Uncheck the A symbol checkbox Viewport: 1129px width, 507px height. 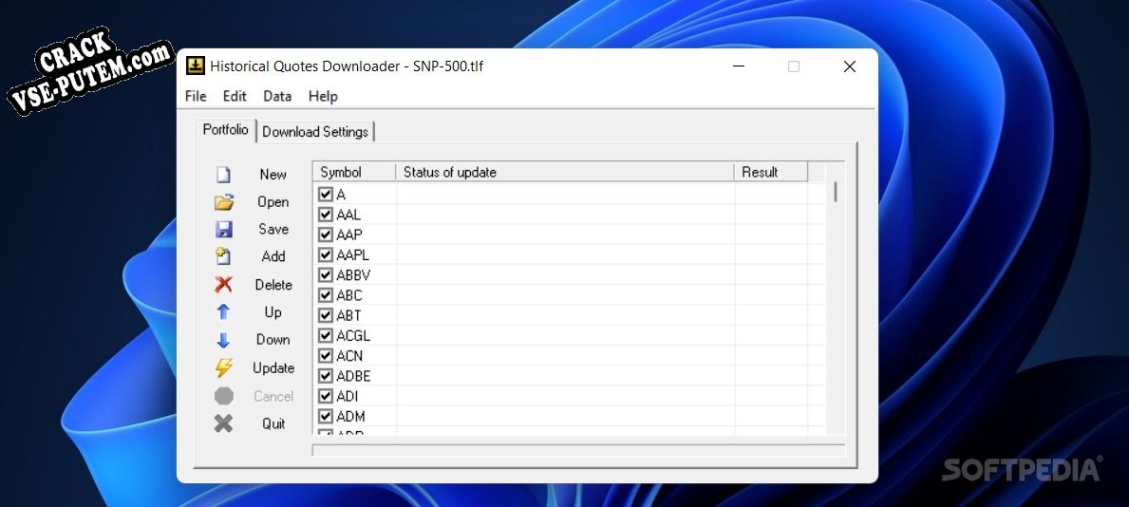(x=325, y=194)
